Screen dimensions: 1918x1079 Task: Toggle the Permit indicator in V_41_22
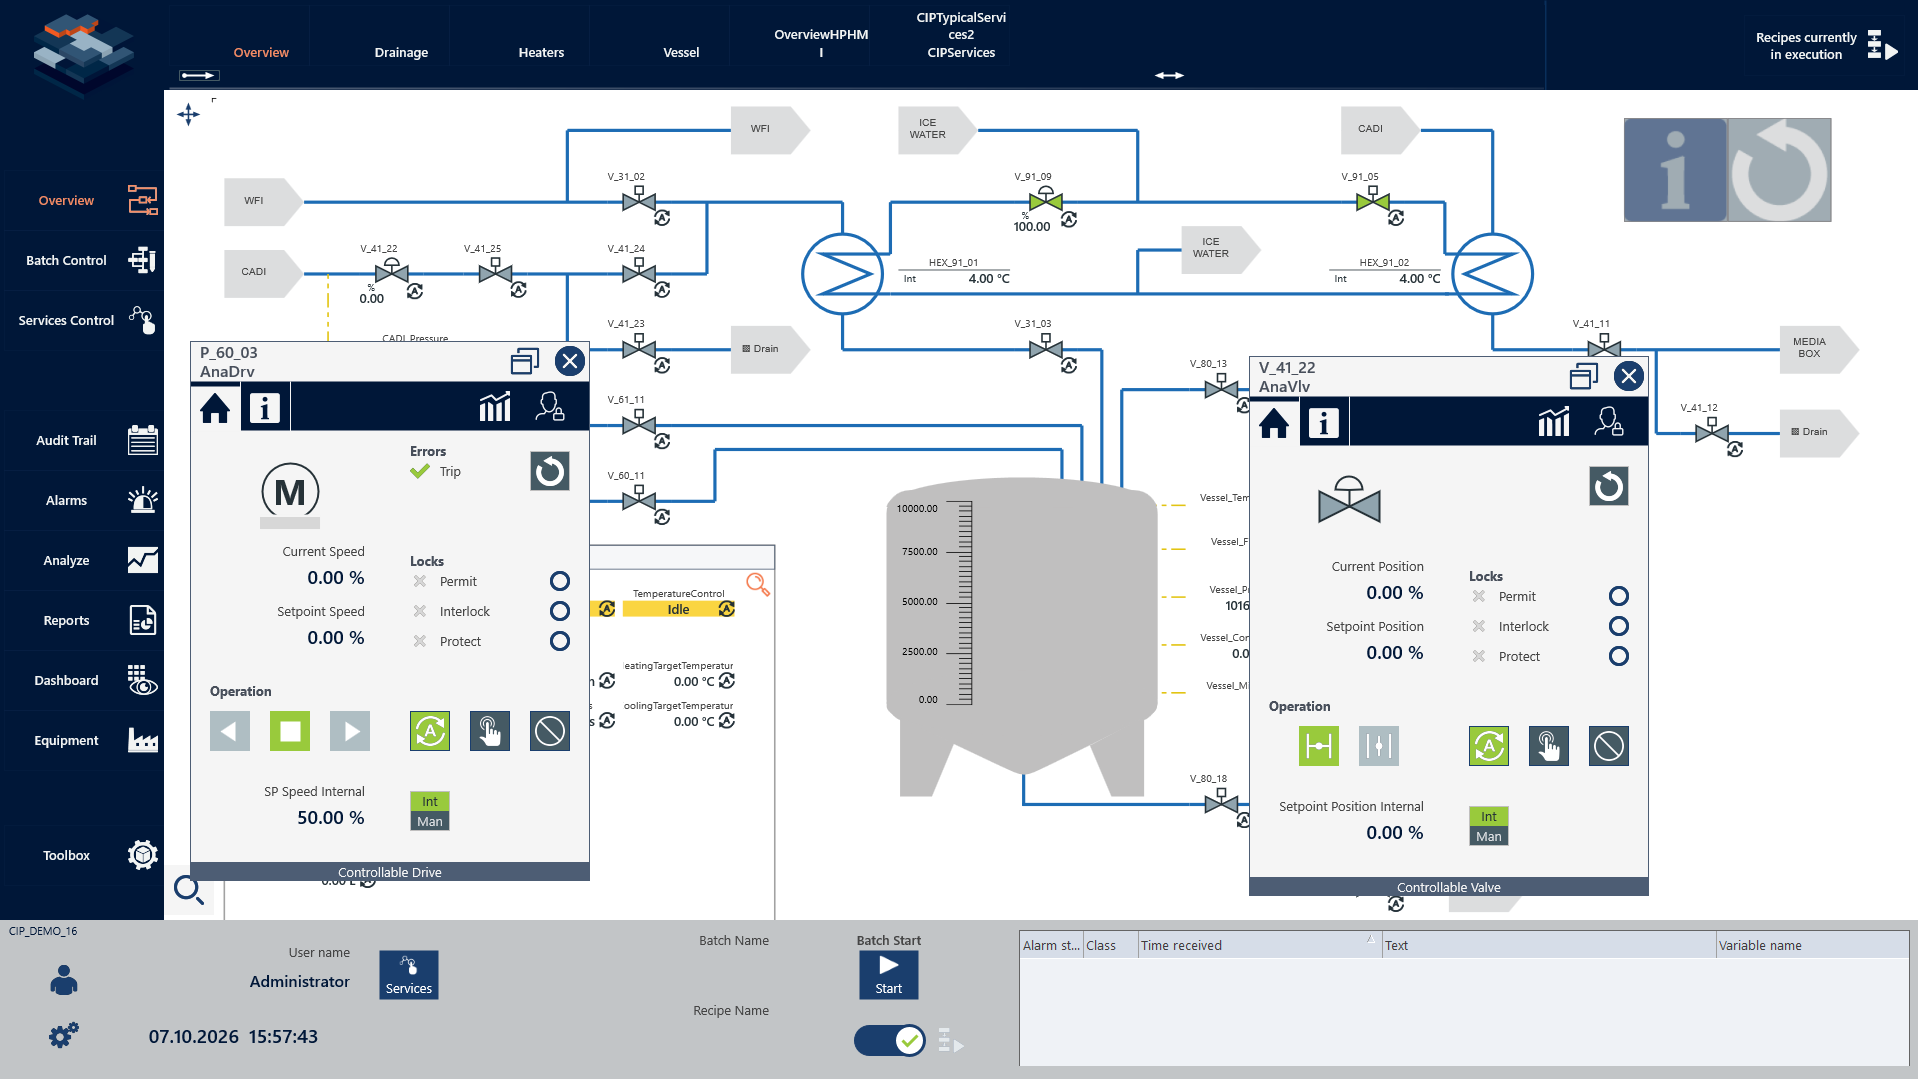pos(1619,596)
